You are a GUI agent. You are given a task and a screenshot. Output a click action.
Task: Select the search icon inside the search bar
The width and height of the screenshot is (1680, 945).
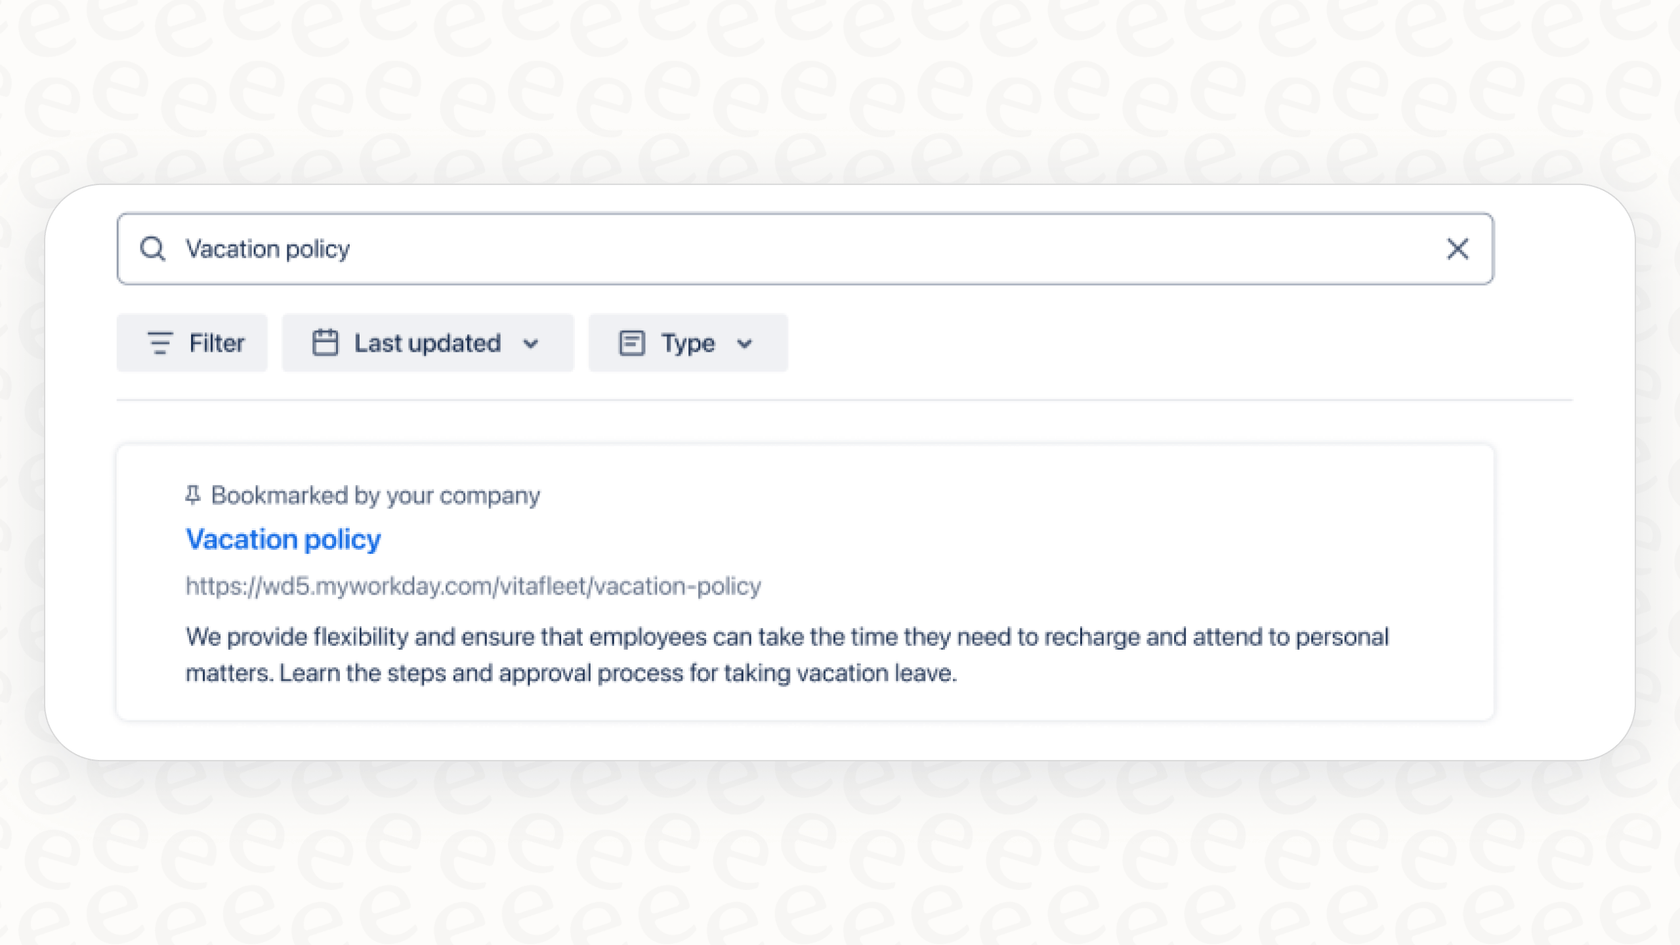point(152,248)
